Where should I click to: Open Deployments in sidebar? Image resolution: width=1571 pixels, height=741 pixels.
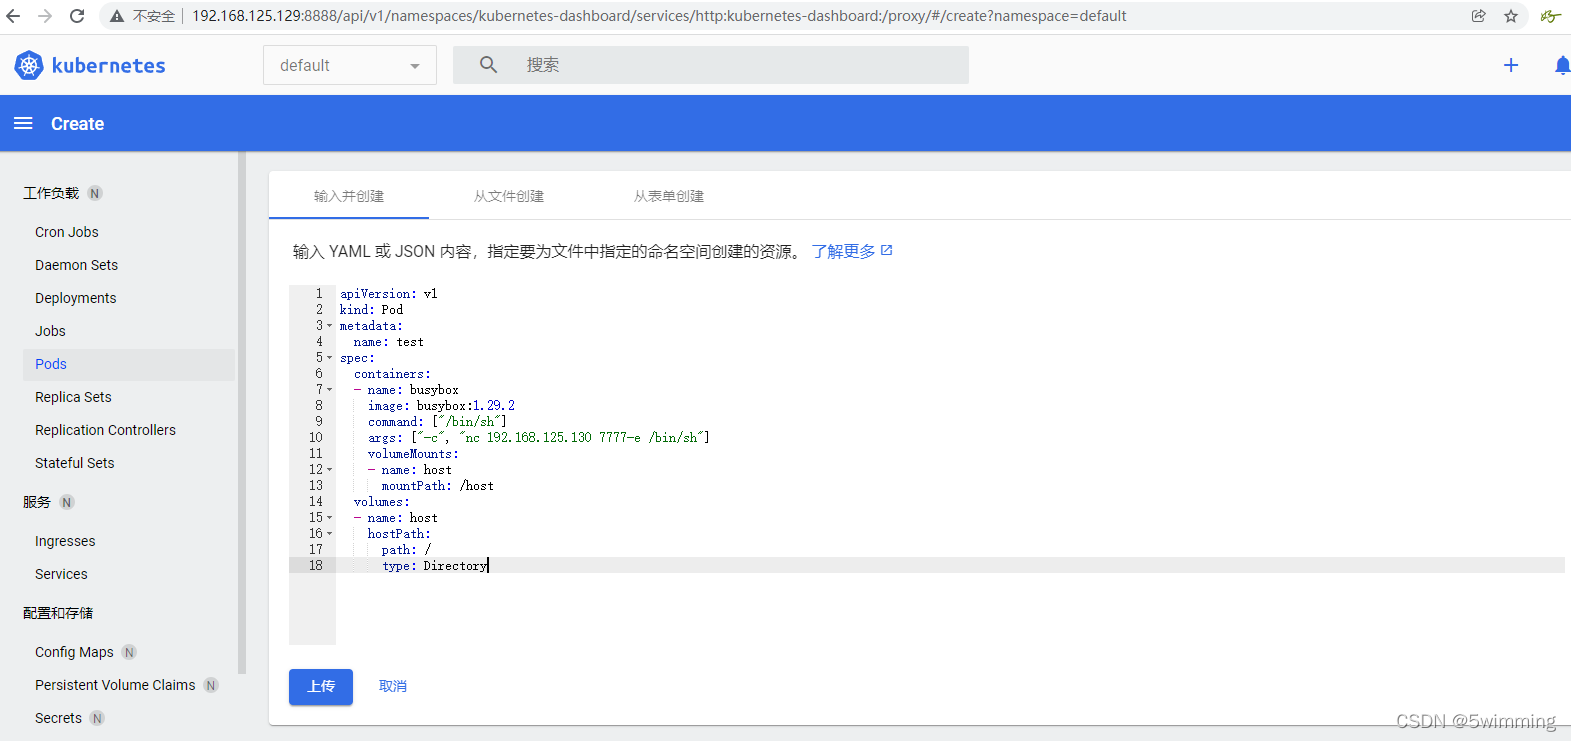(76, 298)
